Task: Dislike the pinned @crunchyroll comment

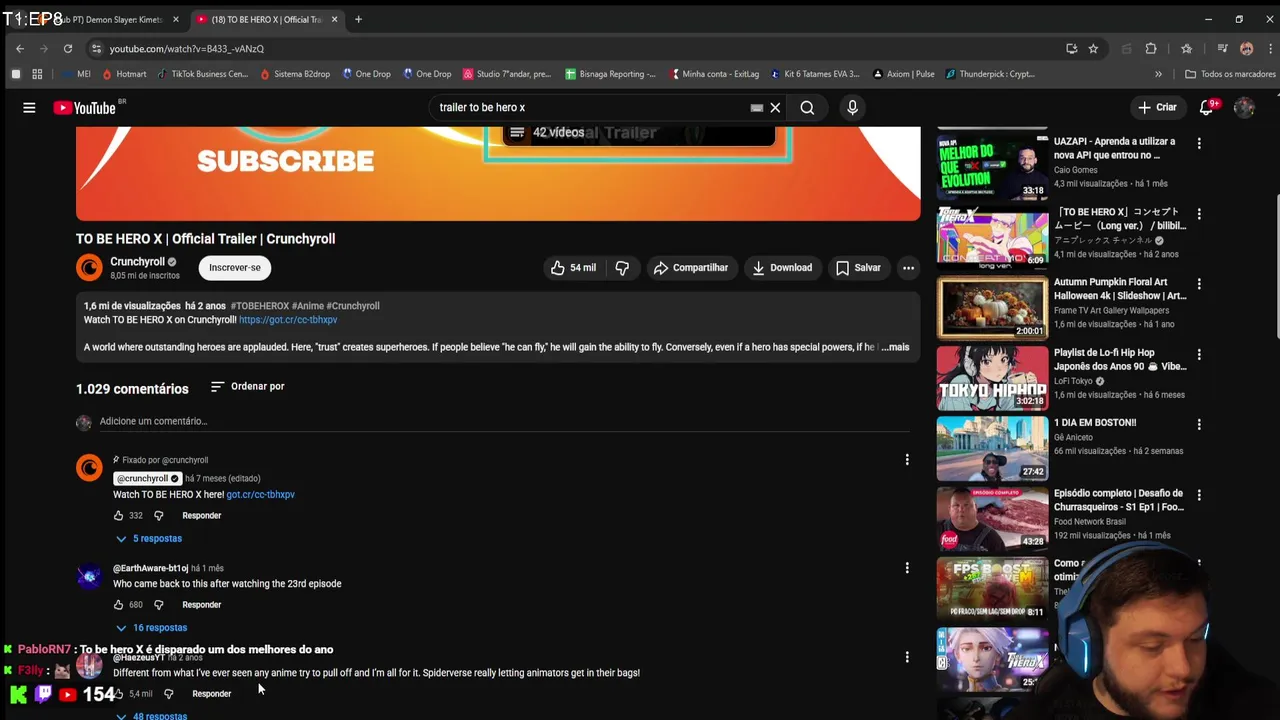Action: coord(158,515)
